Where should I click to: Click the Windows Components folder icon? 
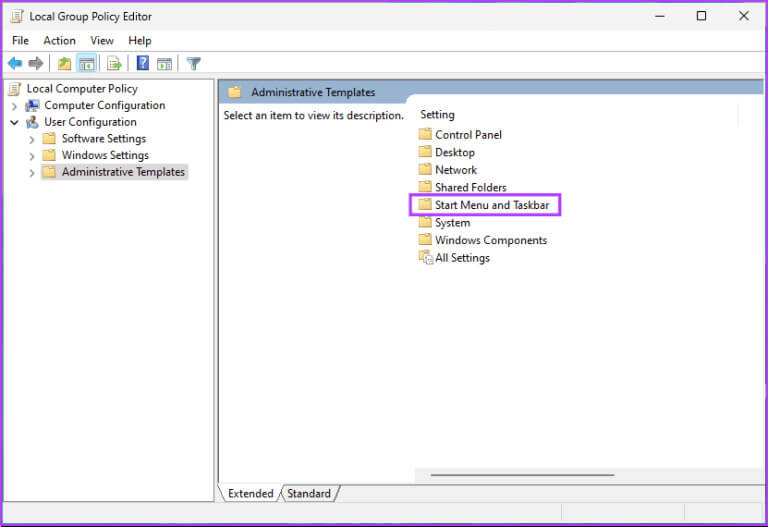point(425,240)
